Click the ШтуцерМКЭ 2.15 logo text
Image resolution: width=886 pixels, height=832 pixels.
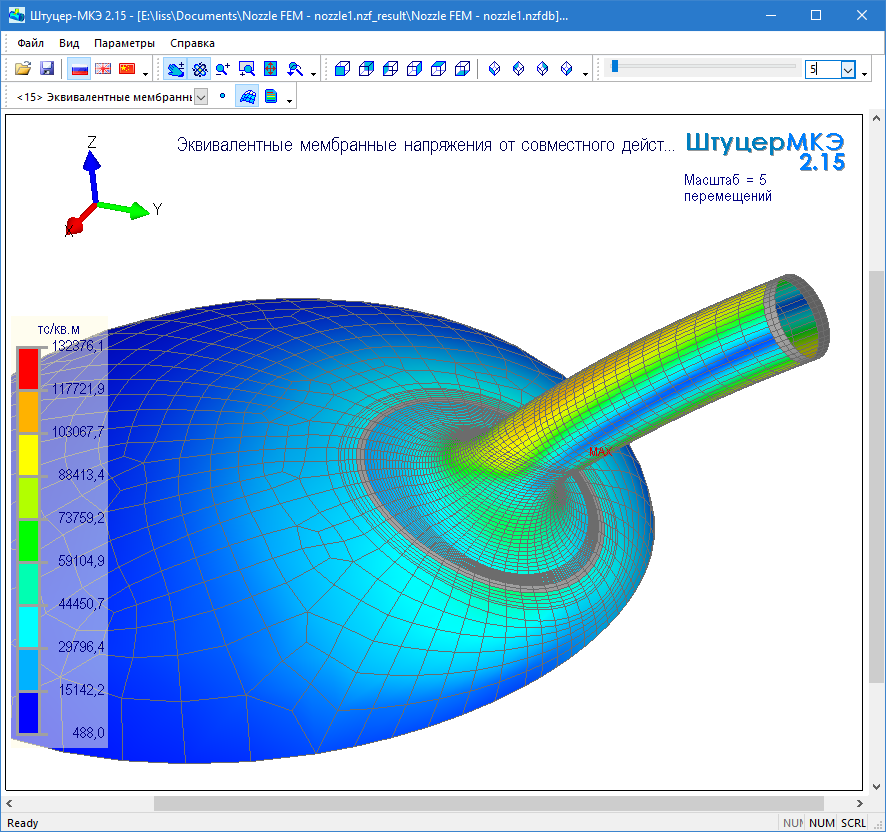click(x=765, y=151)
